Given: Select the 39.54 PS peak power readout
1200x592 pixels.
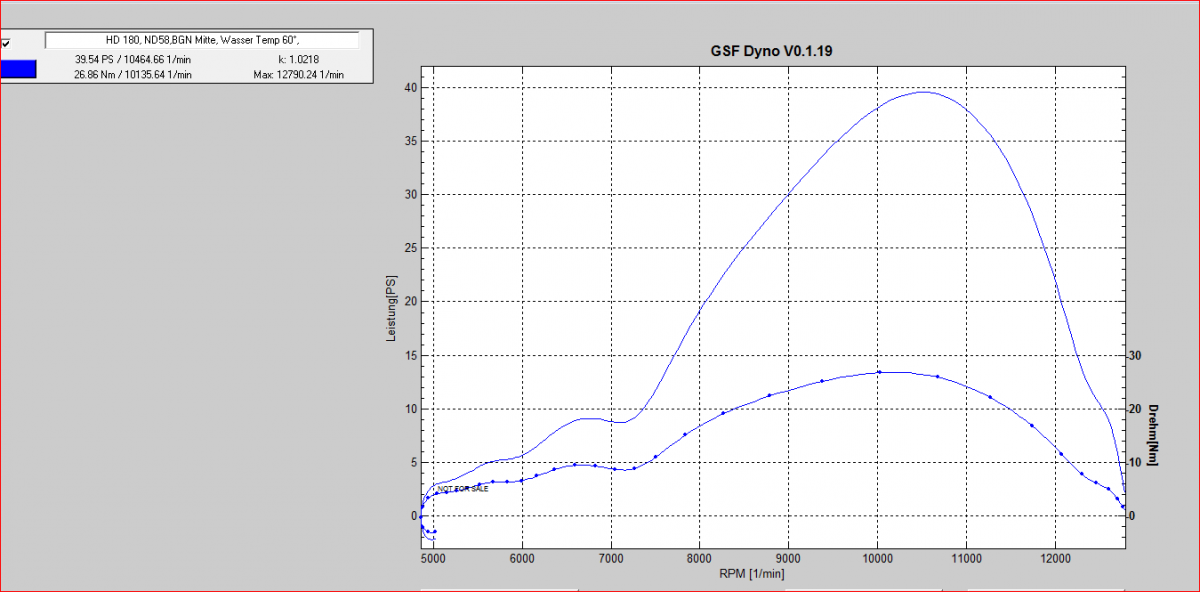Looking at the screenshot, I should (x=132, y=60).
